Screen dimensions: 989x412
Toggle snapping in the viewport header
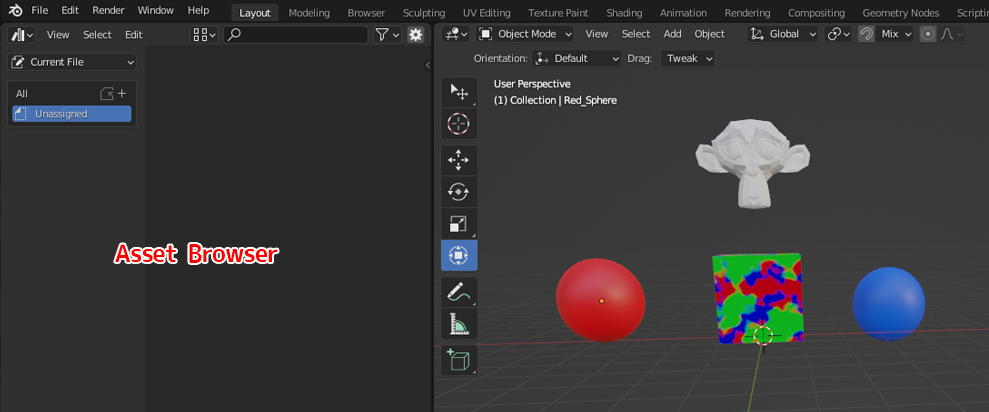pos(866,34)
